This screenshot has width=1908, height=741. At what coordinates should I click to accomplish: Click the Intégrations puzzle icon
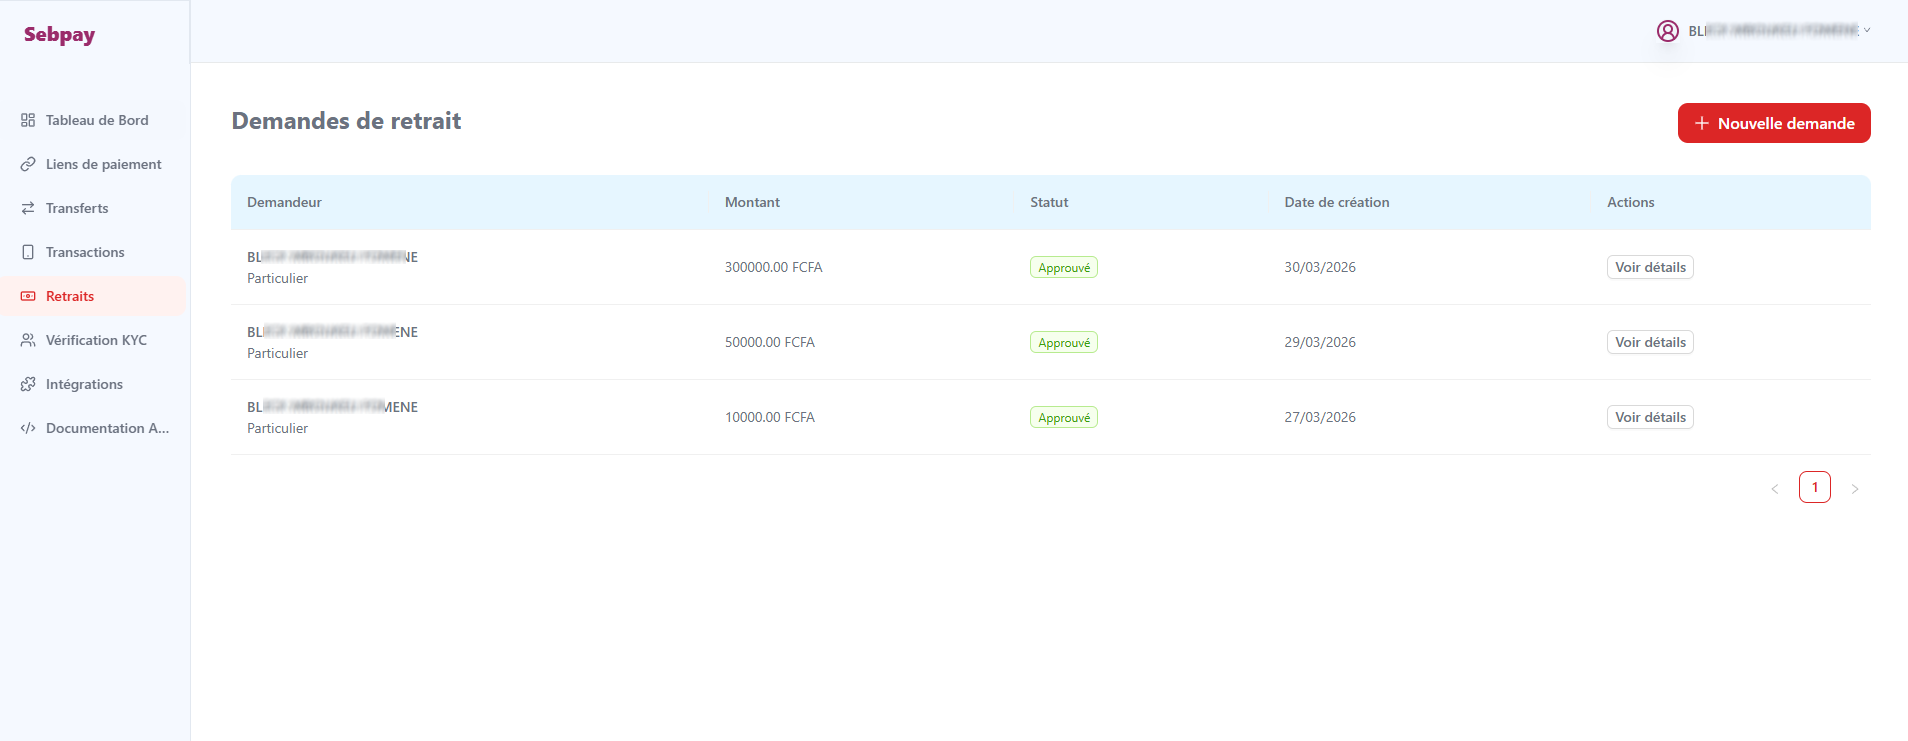pyautogui.click(x=28, y=384)
